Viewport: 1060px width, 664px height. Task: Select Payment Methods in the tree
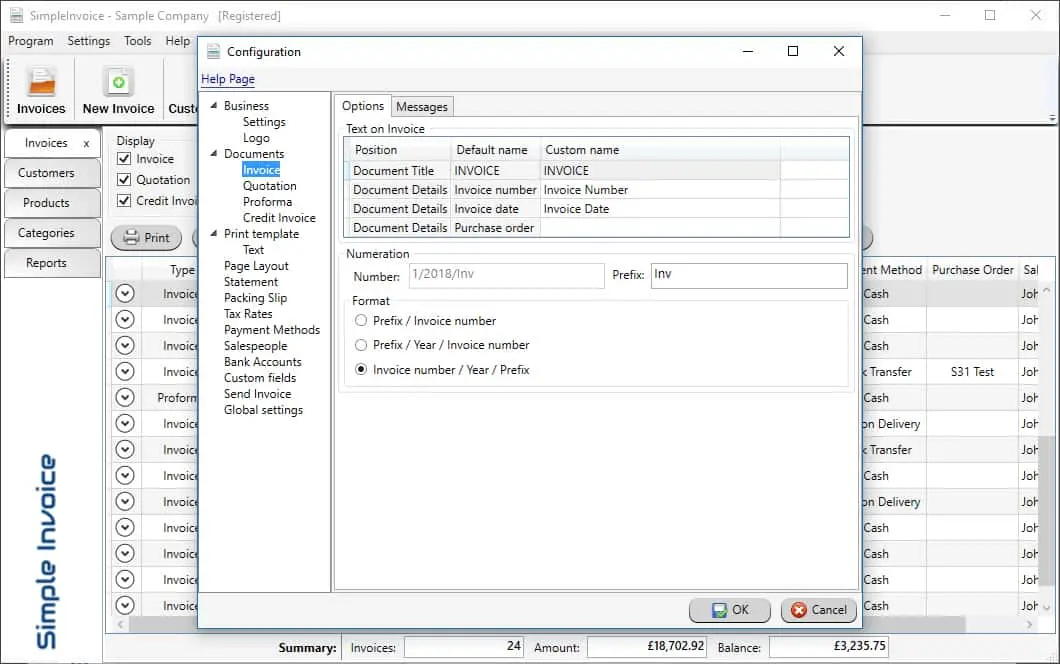click(272, 330)
